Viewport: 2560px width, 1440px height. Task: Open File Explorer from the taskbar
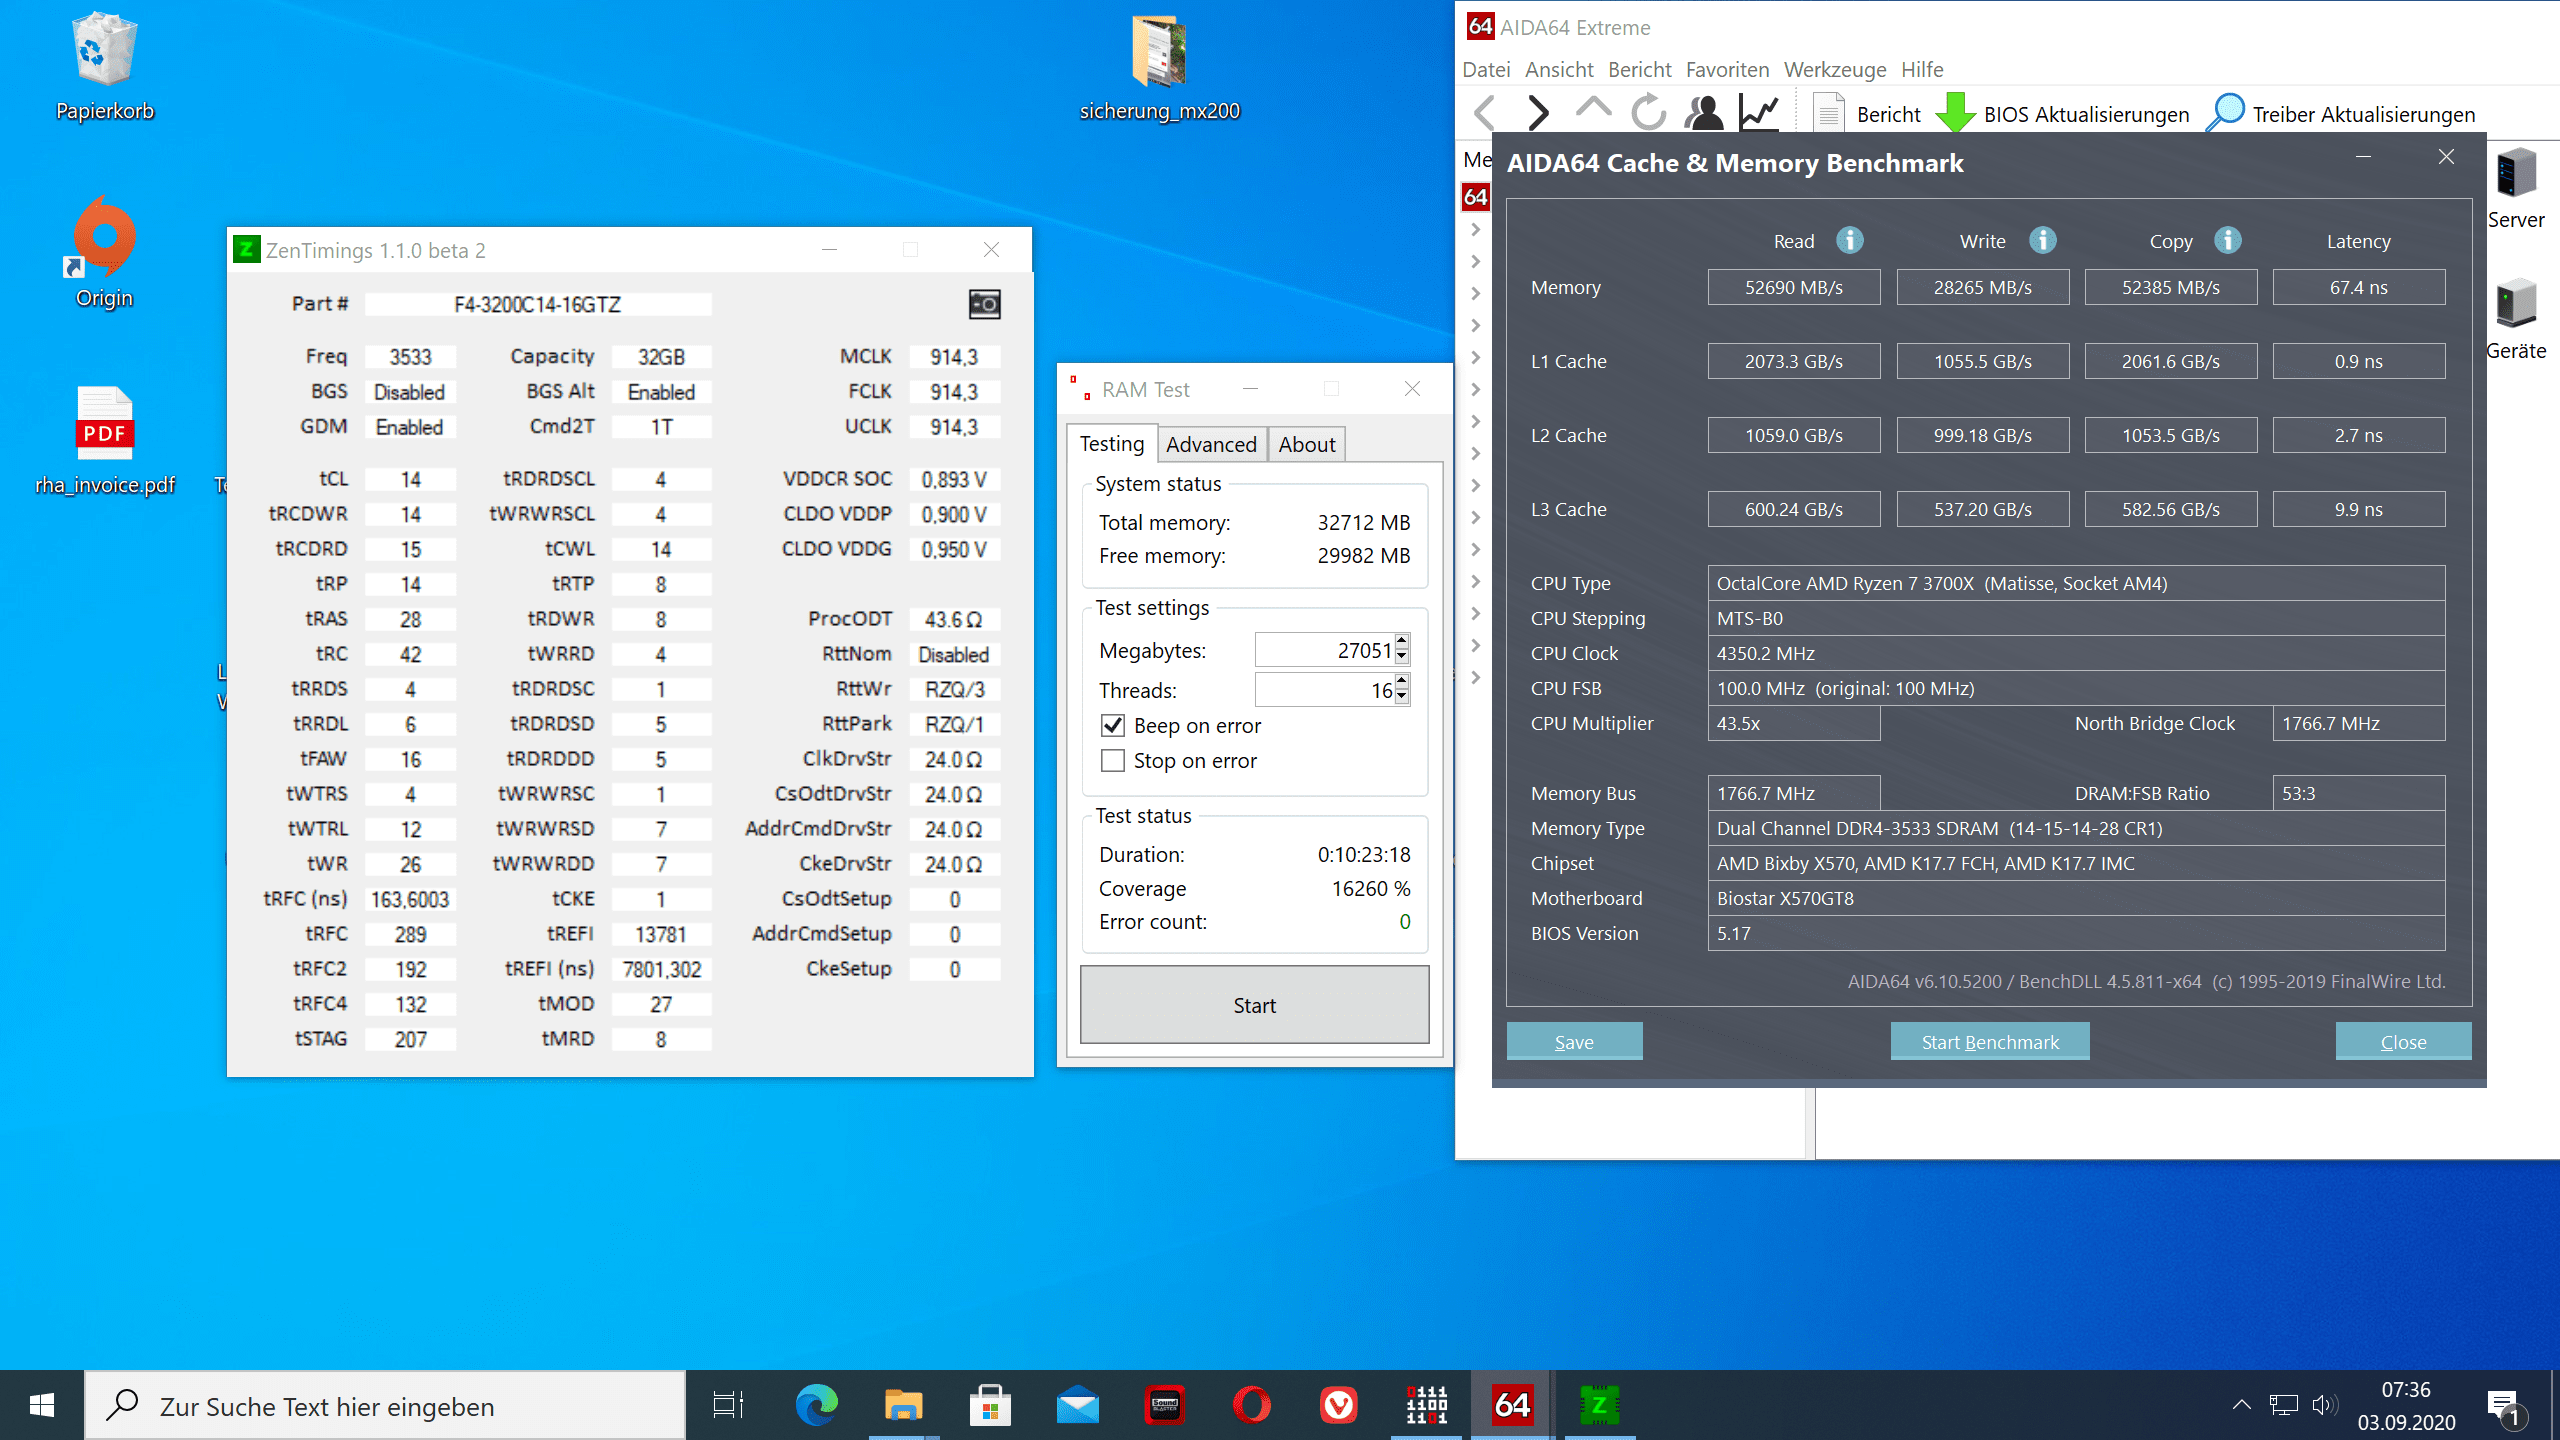click(x=903, y=1405)
